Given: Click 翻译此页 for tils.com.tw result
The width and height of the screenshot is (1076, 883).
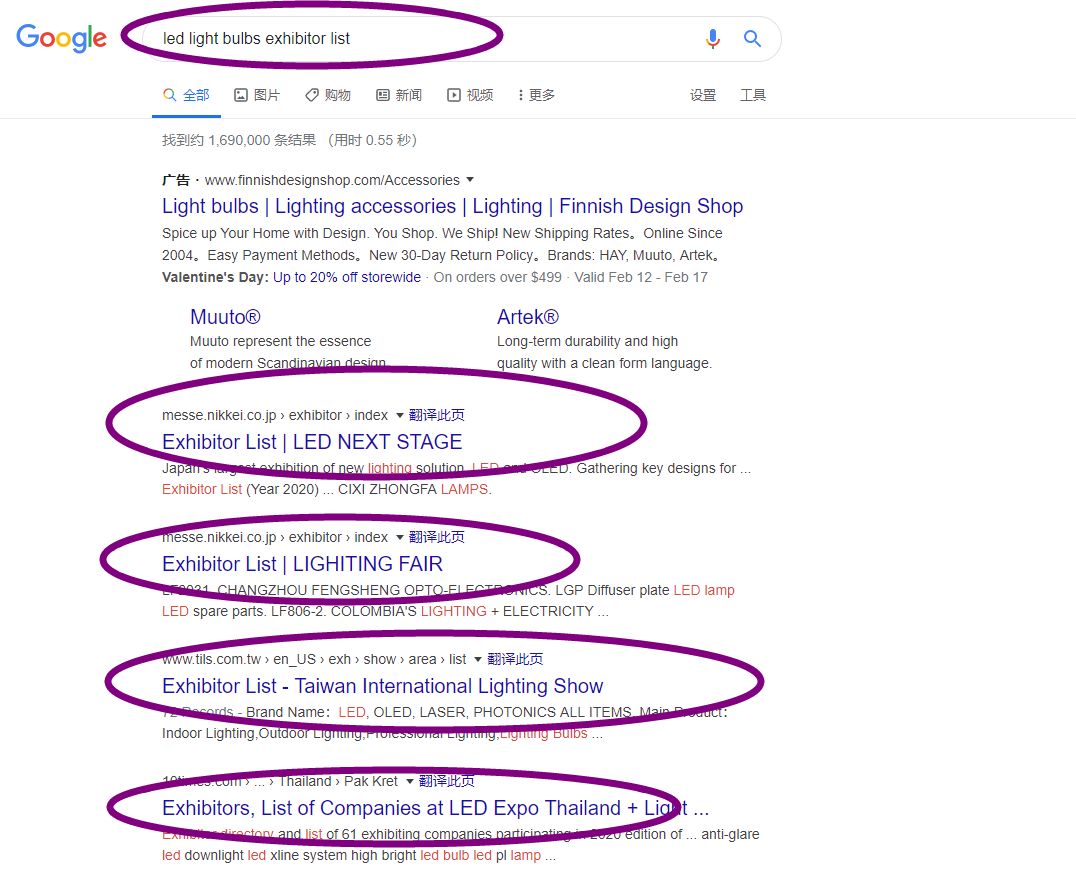Looking at the screenshot, I should click(515, 659).
